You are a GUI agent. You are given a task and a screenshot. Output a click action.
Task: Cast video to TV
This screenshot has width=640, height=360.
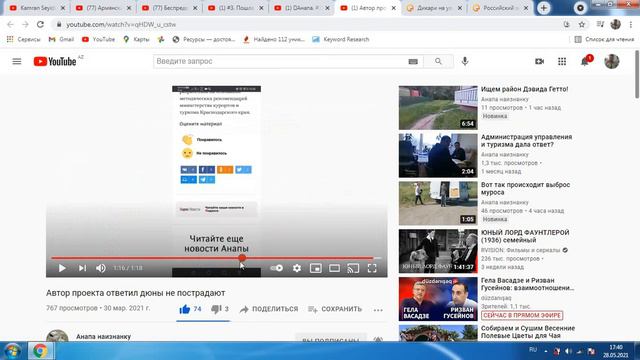tap(353, 268)
